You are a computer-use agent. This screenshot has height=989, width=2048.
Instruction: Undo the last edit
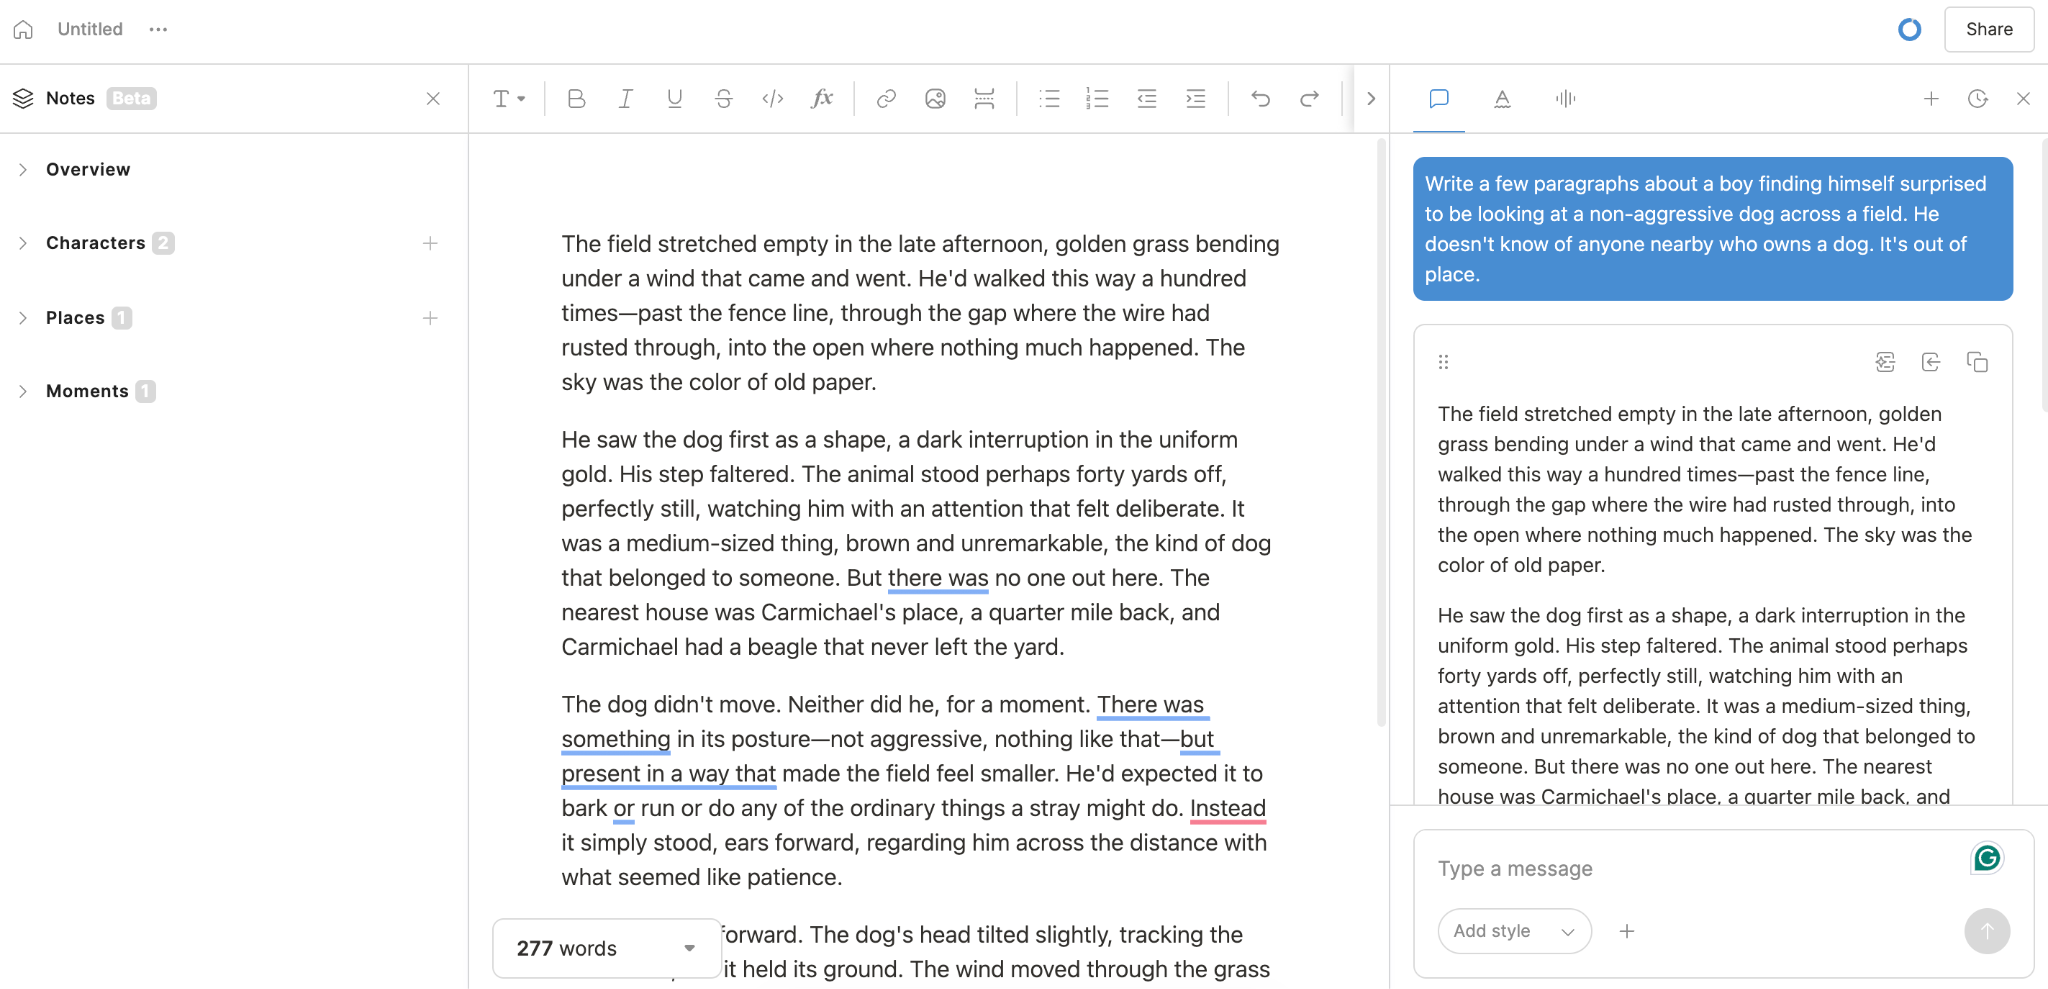1260,98
